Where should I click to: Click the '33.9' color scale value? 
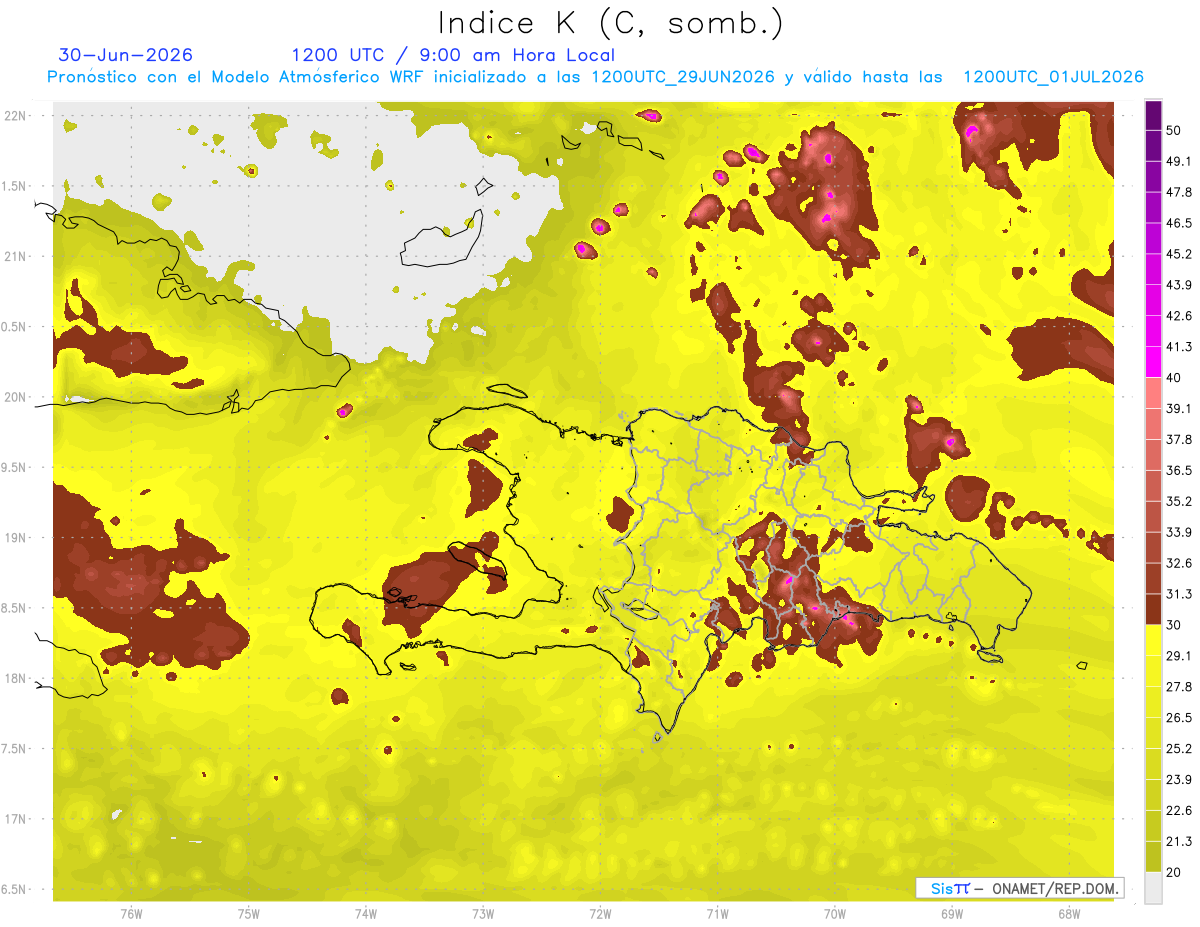[1179, 532]
